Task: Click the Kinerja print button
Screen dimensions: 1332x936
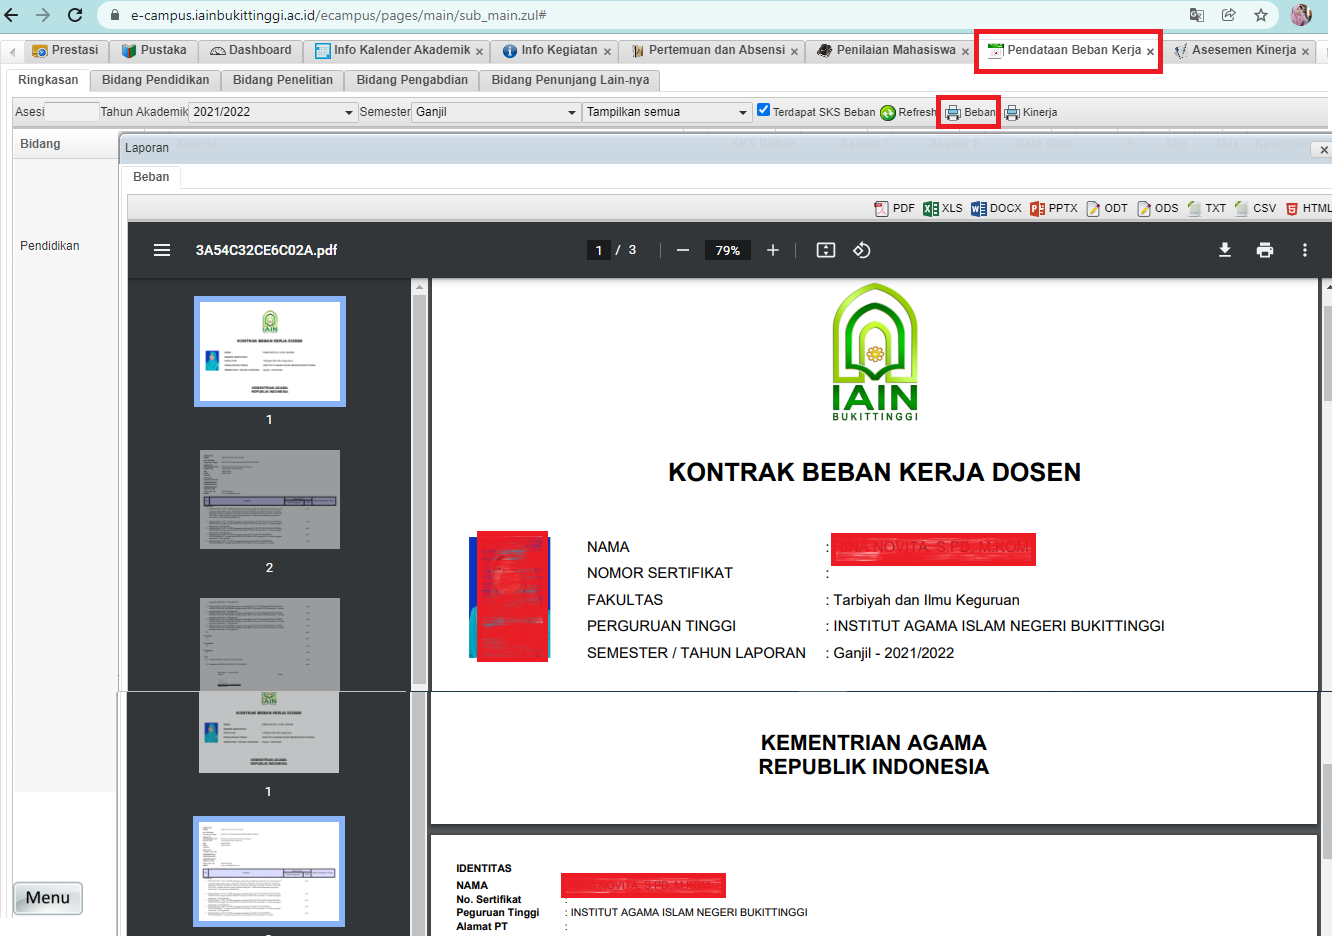Action: click(1030, 112)
